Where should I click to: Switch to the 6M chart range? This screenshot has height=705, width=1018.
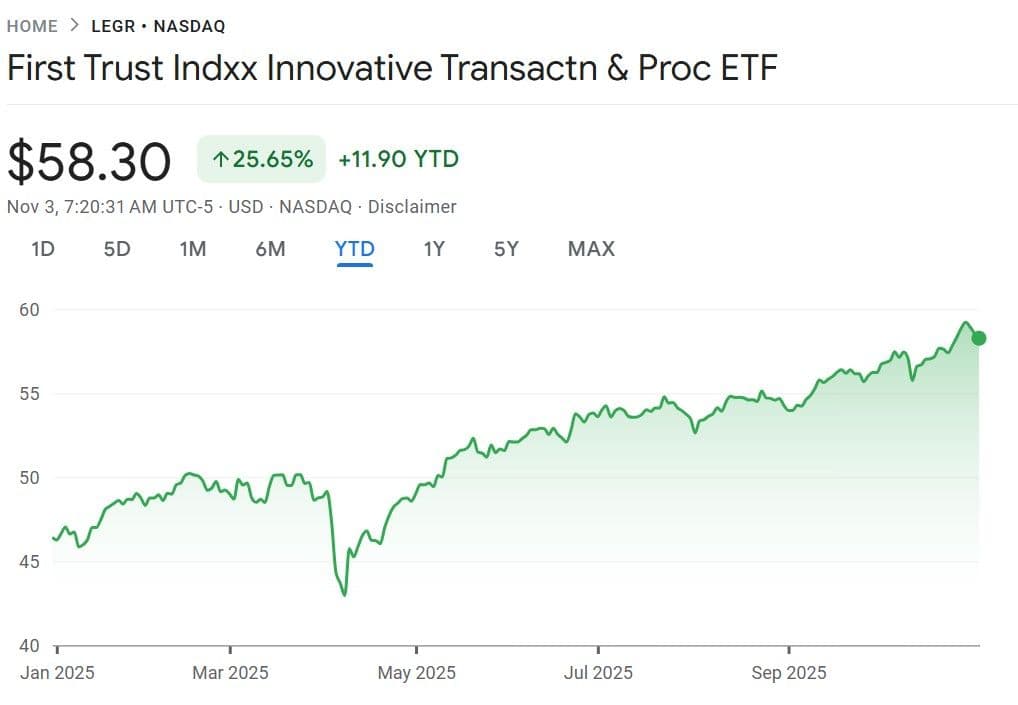pyautogui.click(x=270, y=249)
